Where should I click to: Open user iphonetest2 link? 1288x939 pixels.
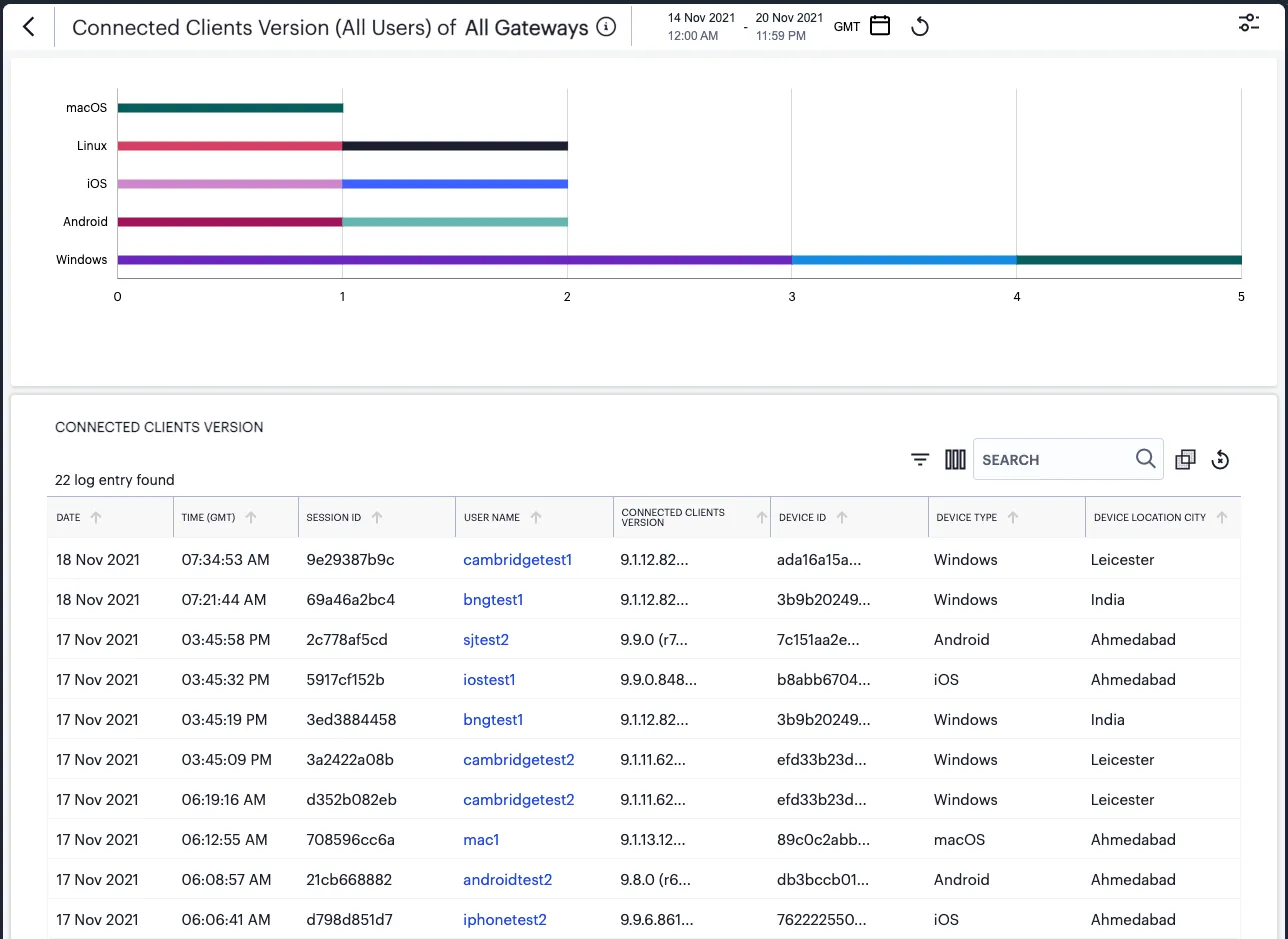[x=505, y=920]
